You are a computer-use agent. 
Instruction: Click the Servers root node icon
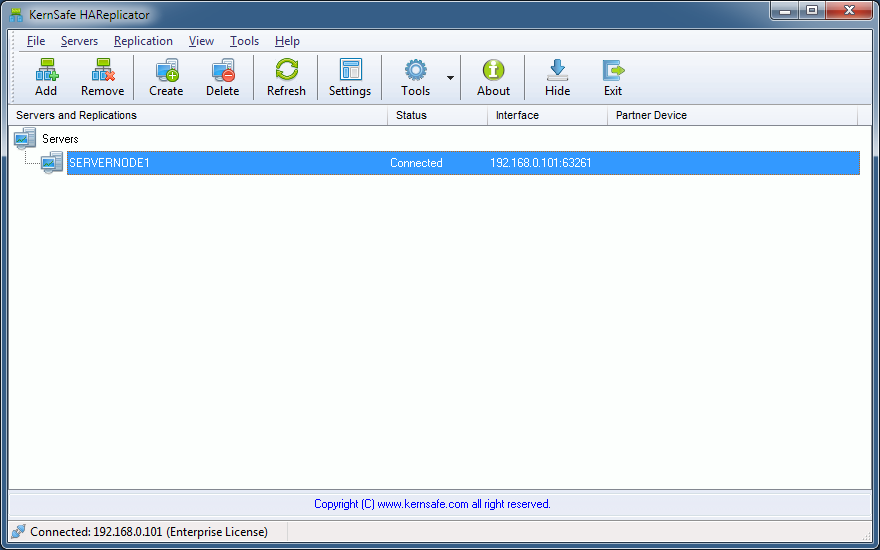25,139
